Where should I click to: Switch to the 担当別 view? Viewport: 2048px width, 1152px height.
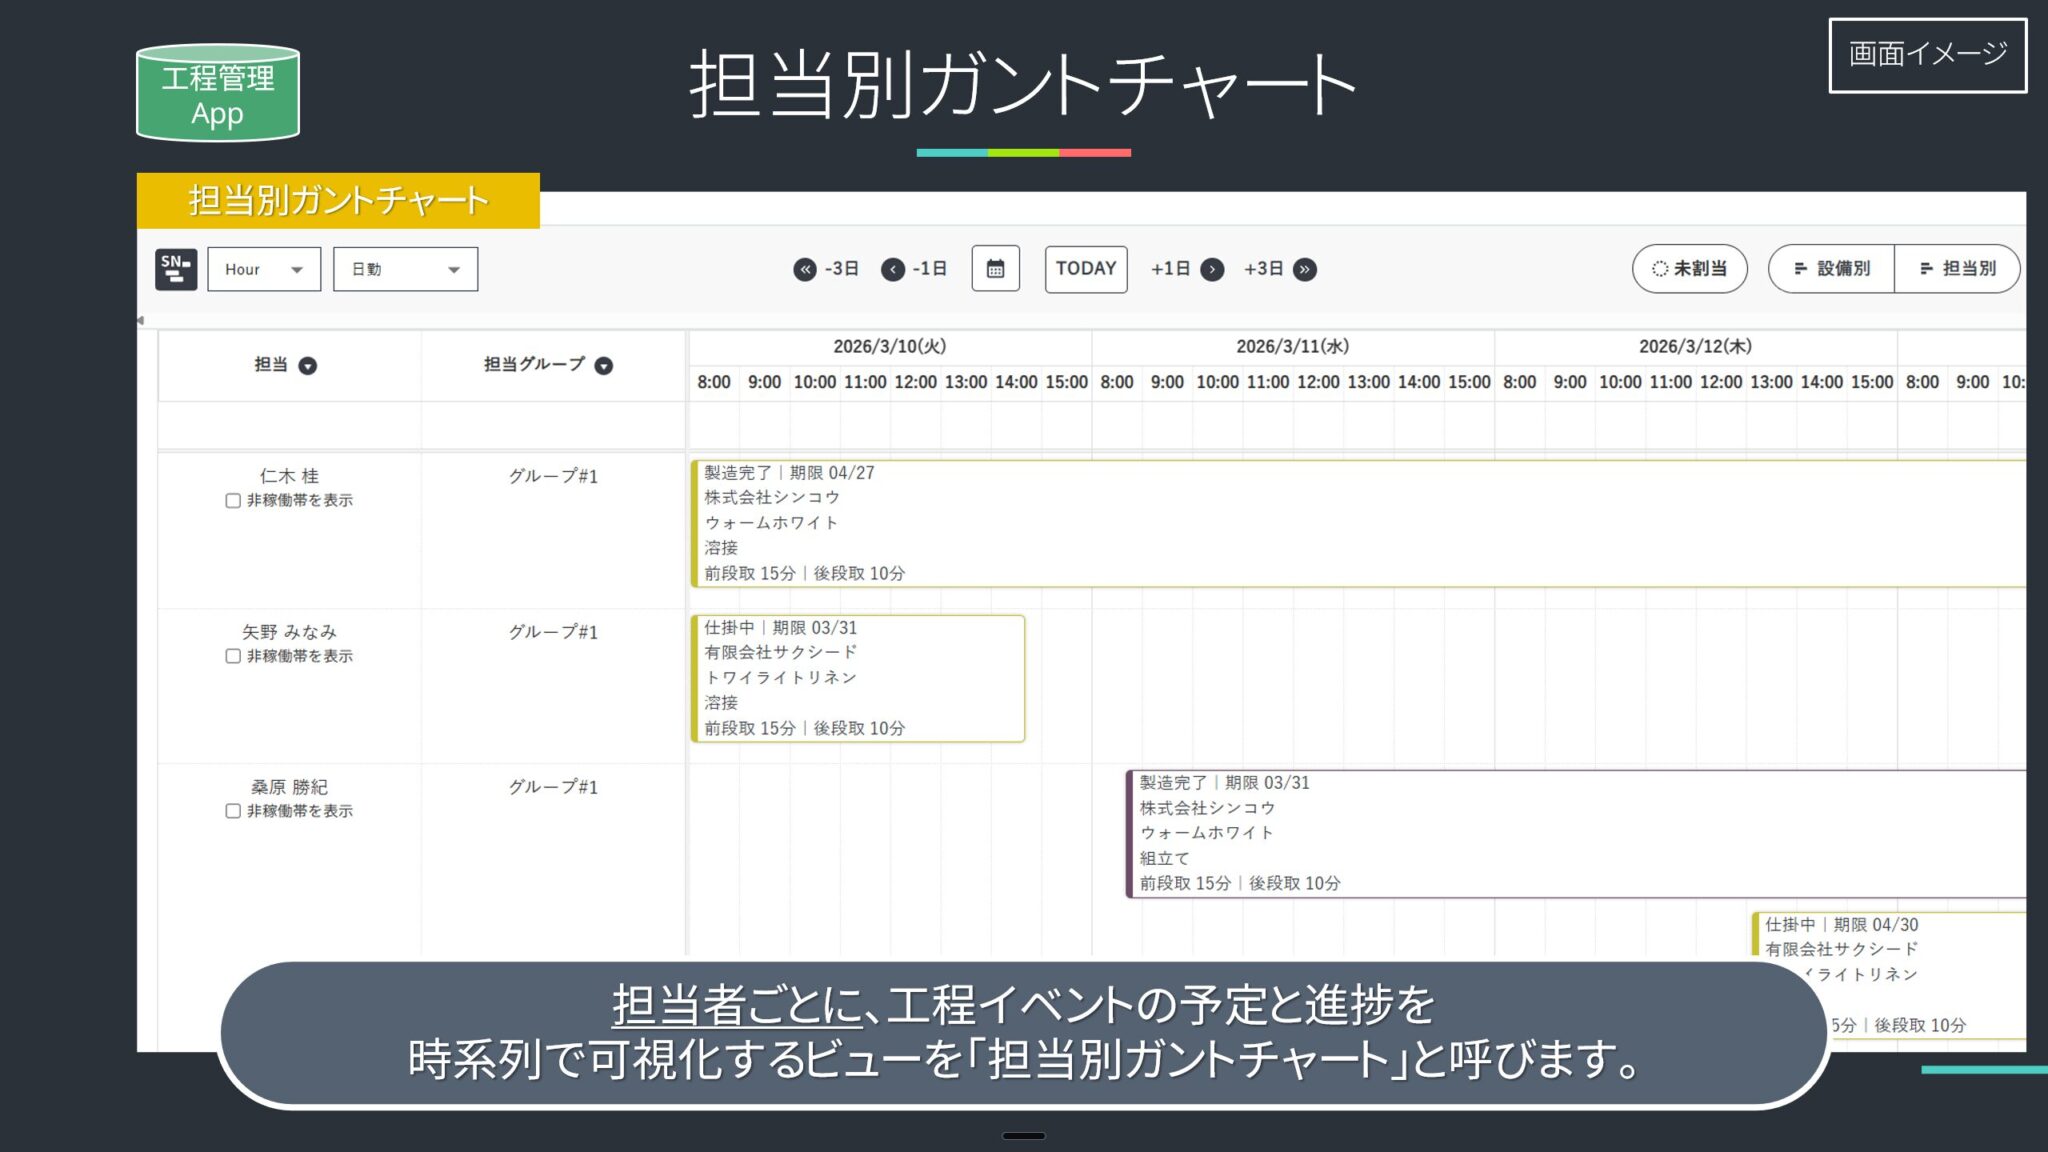click(1957, 269)
